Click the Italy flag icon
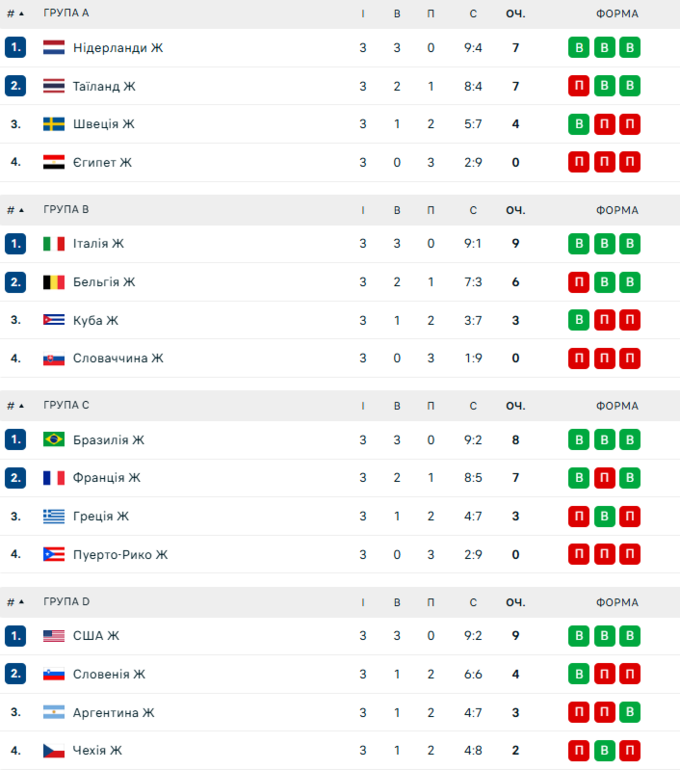 (54, 244)
